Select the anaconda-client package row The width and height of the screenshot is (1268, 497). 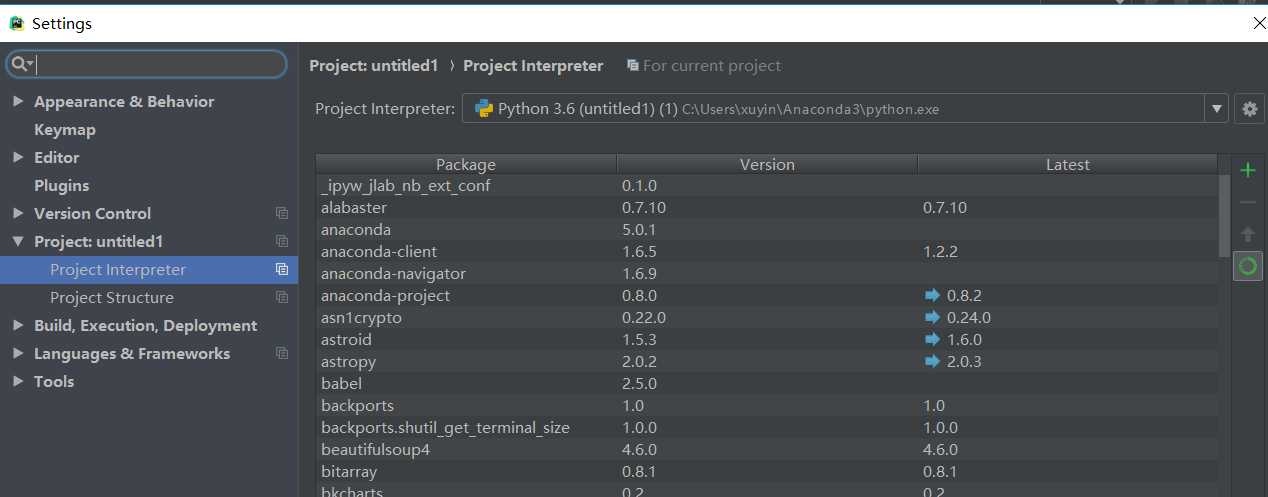pos(767,251)
